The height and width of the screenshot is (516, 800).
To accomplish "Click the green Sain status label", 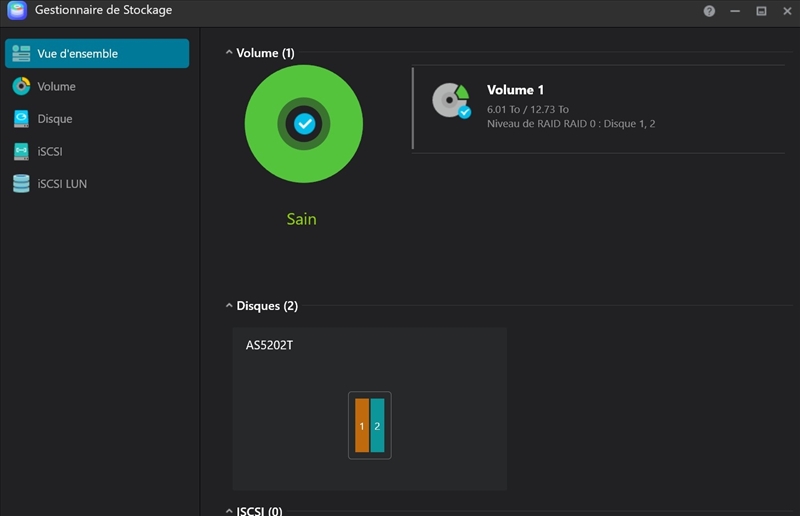I will 301,219.
